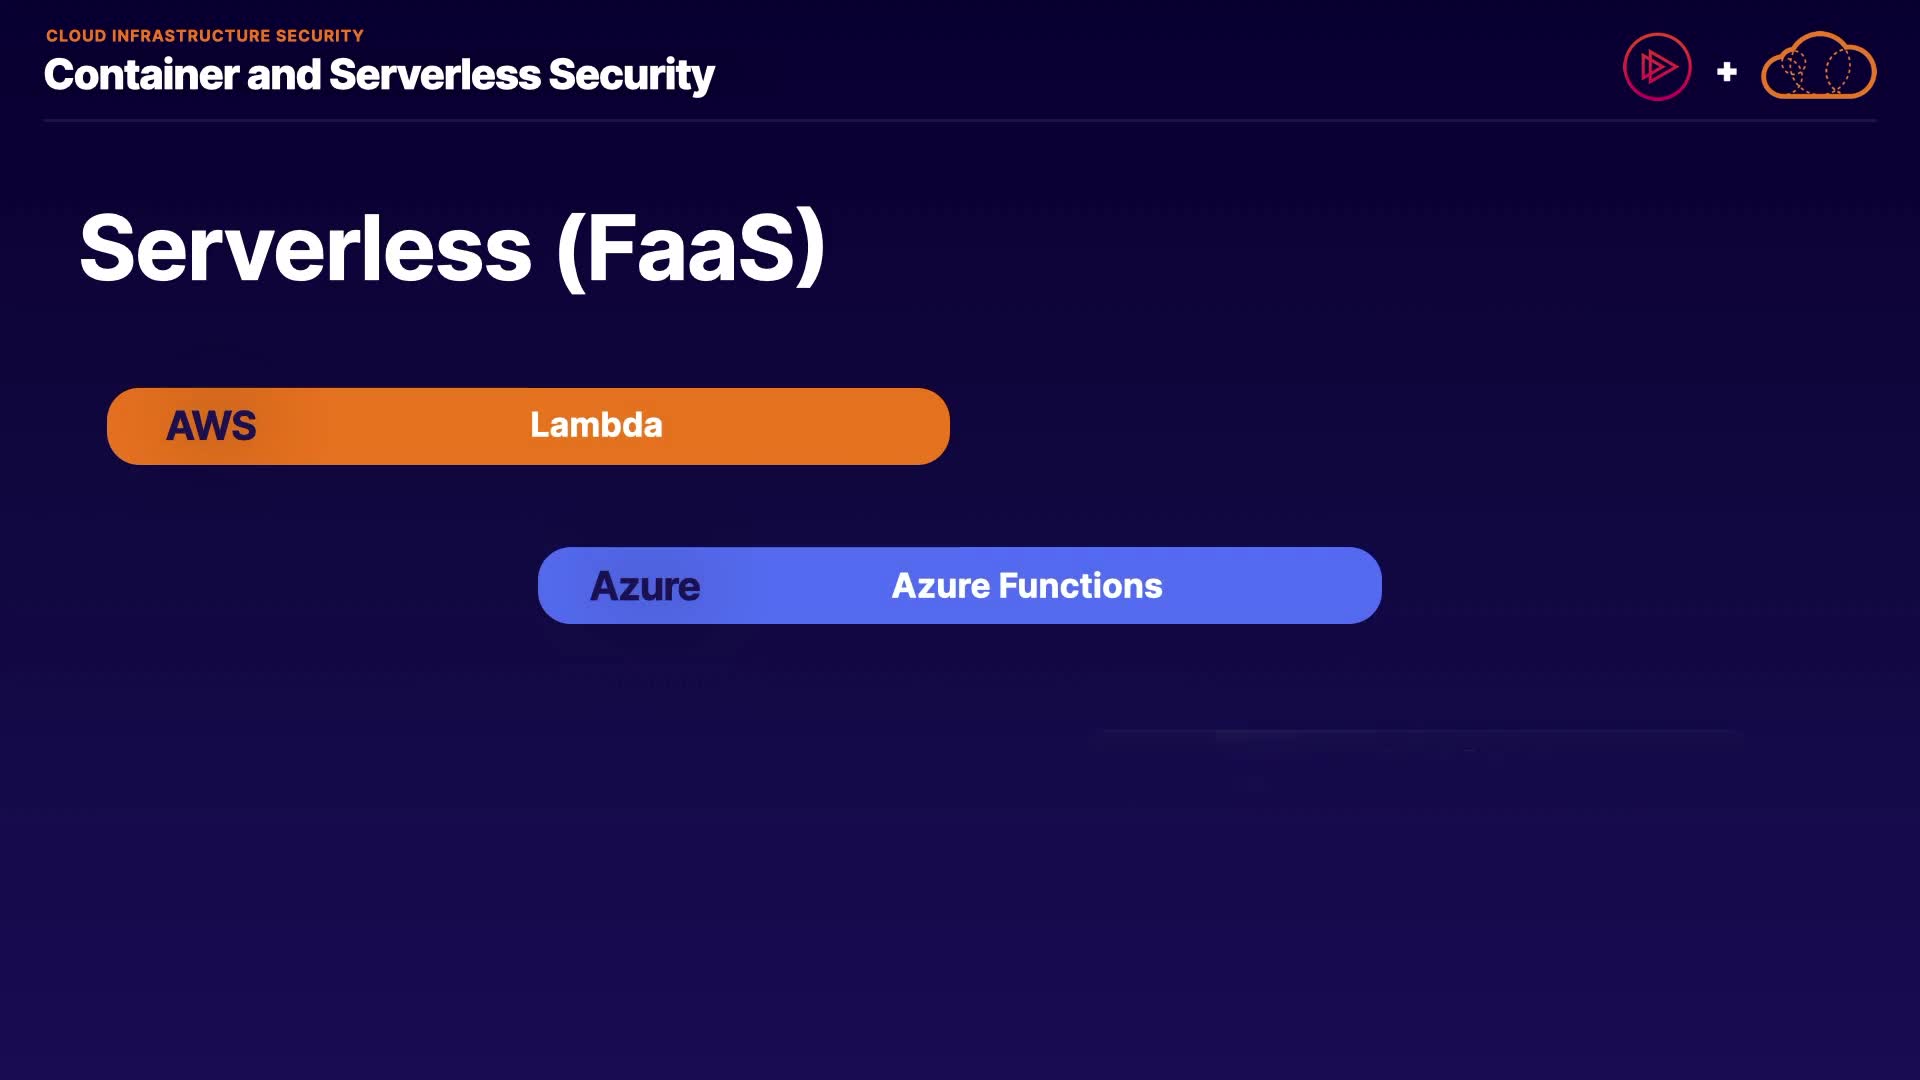The height and width of the screenshot is (1080, 1920).
Task: Select the dark Azure label on the blue bar
Action: click(645, 586)
